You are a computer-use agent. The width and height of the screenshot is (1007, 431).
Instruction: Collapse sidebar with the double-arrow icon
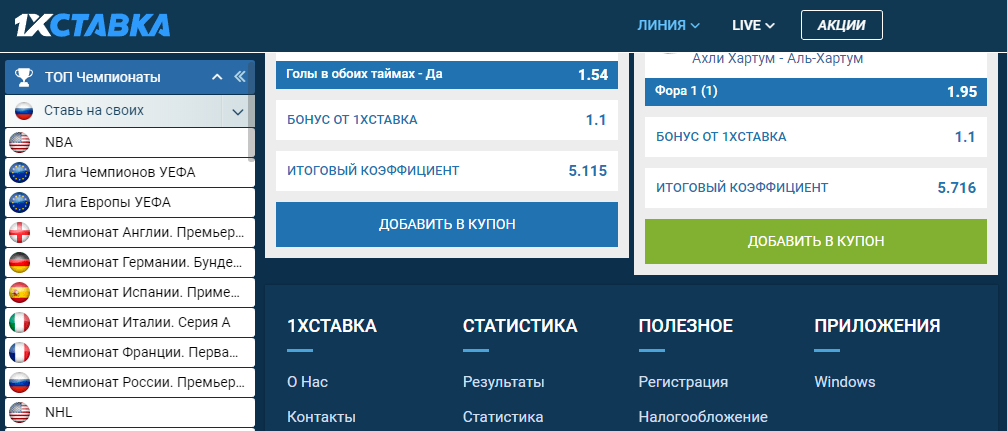pos(240,77)
